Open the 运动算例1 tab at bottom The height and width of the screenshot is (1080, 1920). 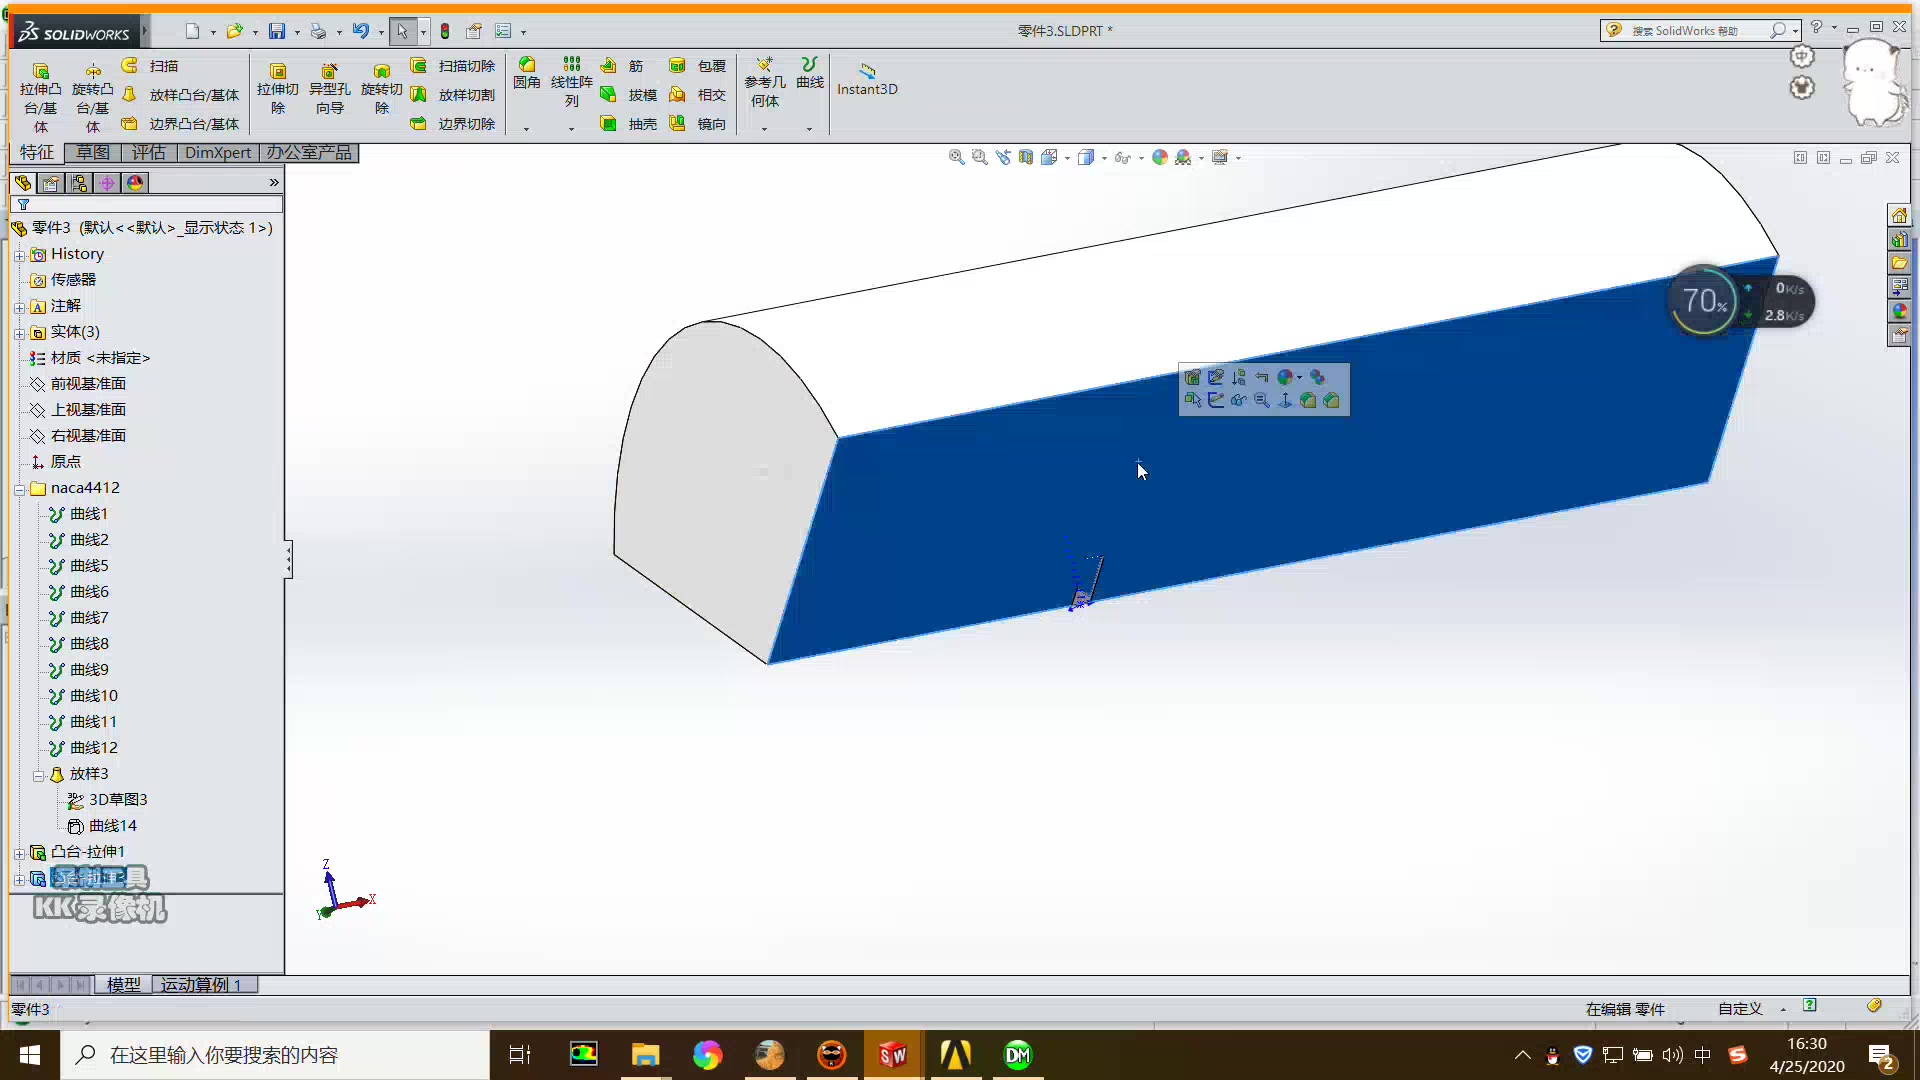pyautogui.click(x=203, y=985)
